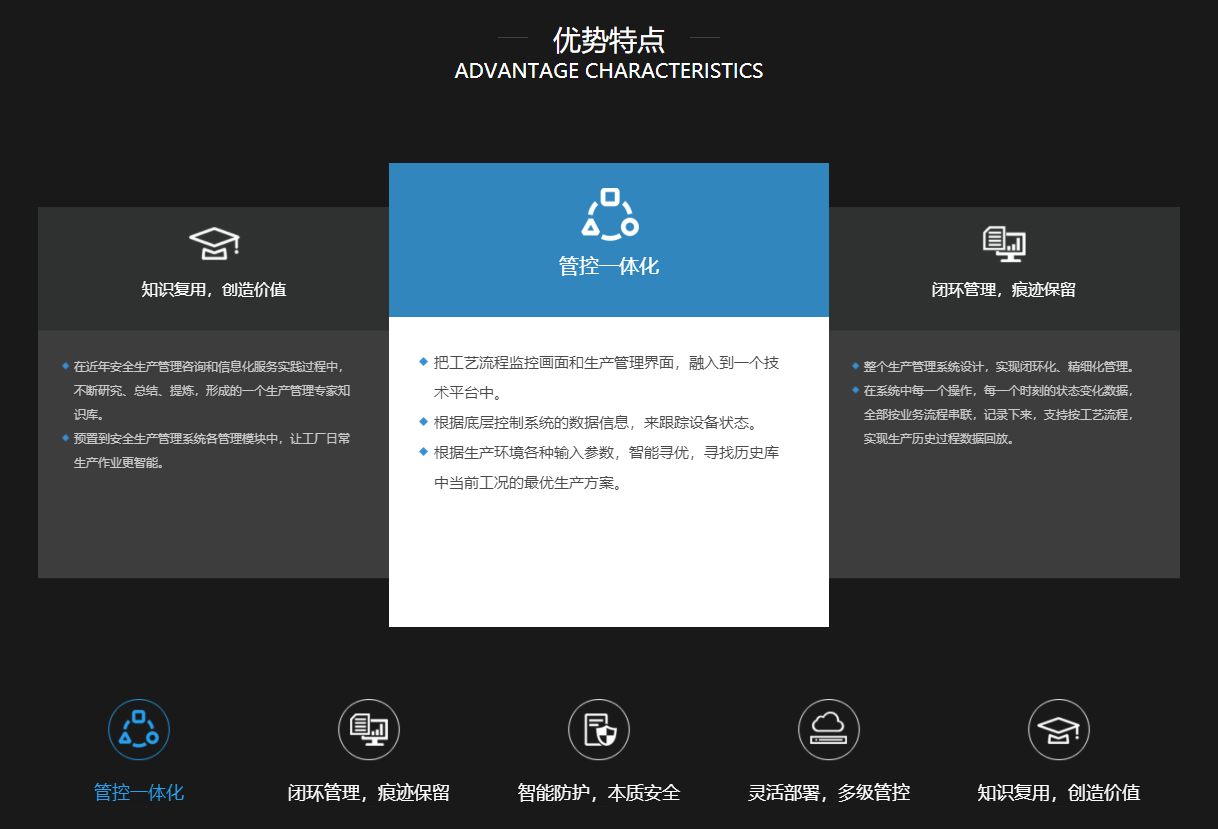Click the graduation cap icon in left card
Image resolution: width=1218 pixels, height=829 pixels.
pos(214,244)
